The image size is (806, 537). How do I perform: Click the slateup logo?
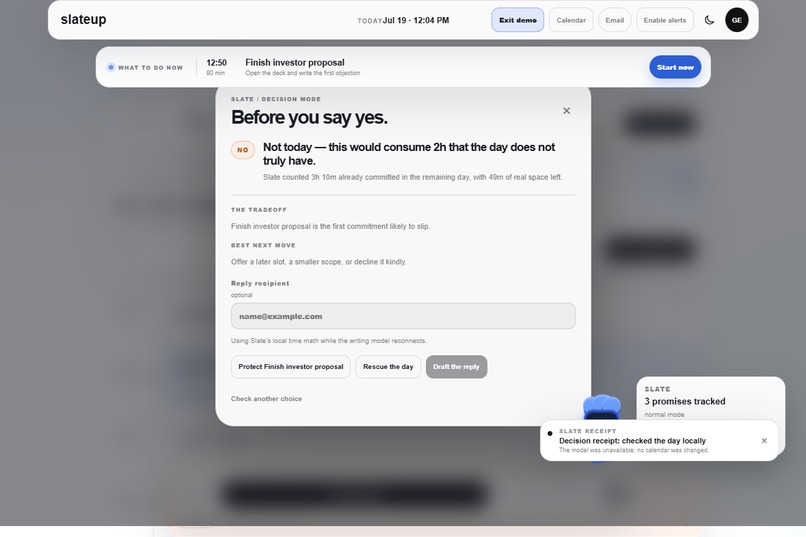pos(83,20)
